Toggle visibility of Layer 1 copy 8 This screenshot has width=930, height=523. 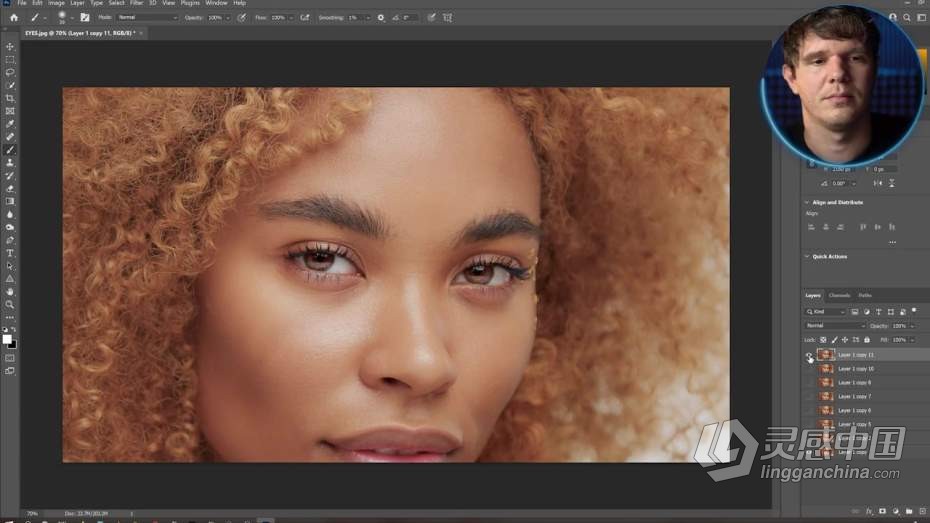[809, 382]
